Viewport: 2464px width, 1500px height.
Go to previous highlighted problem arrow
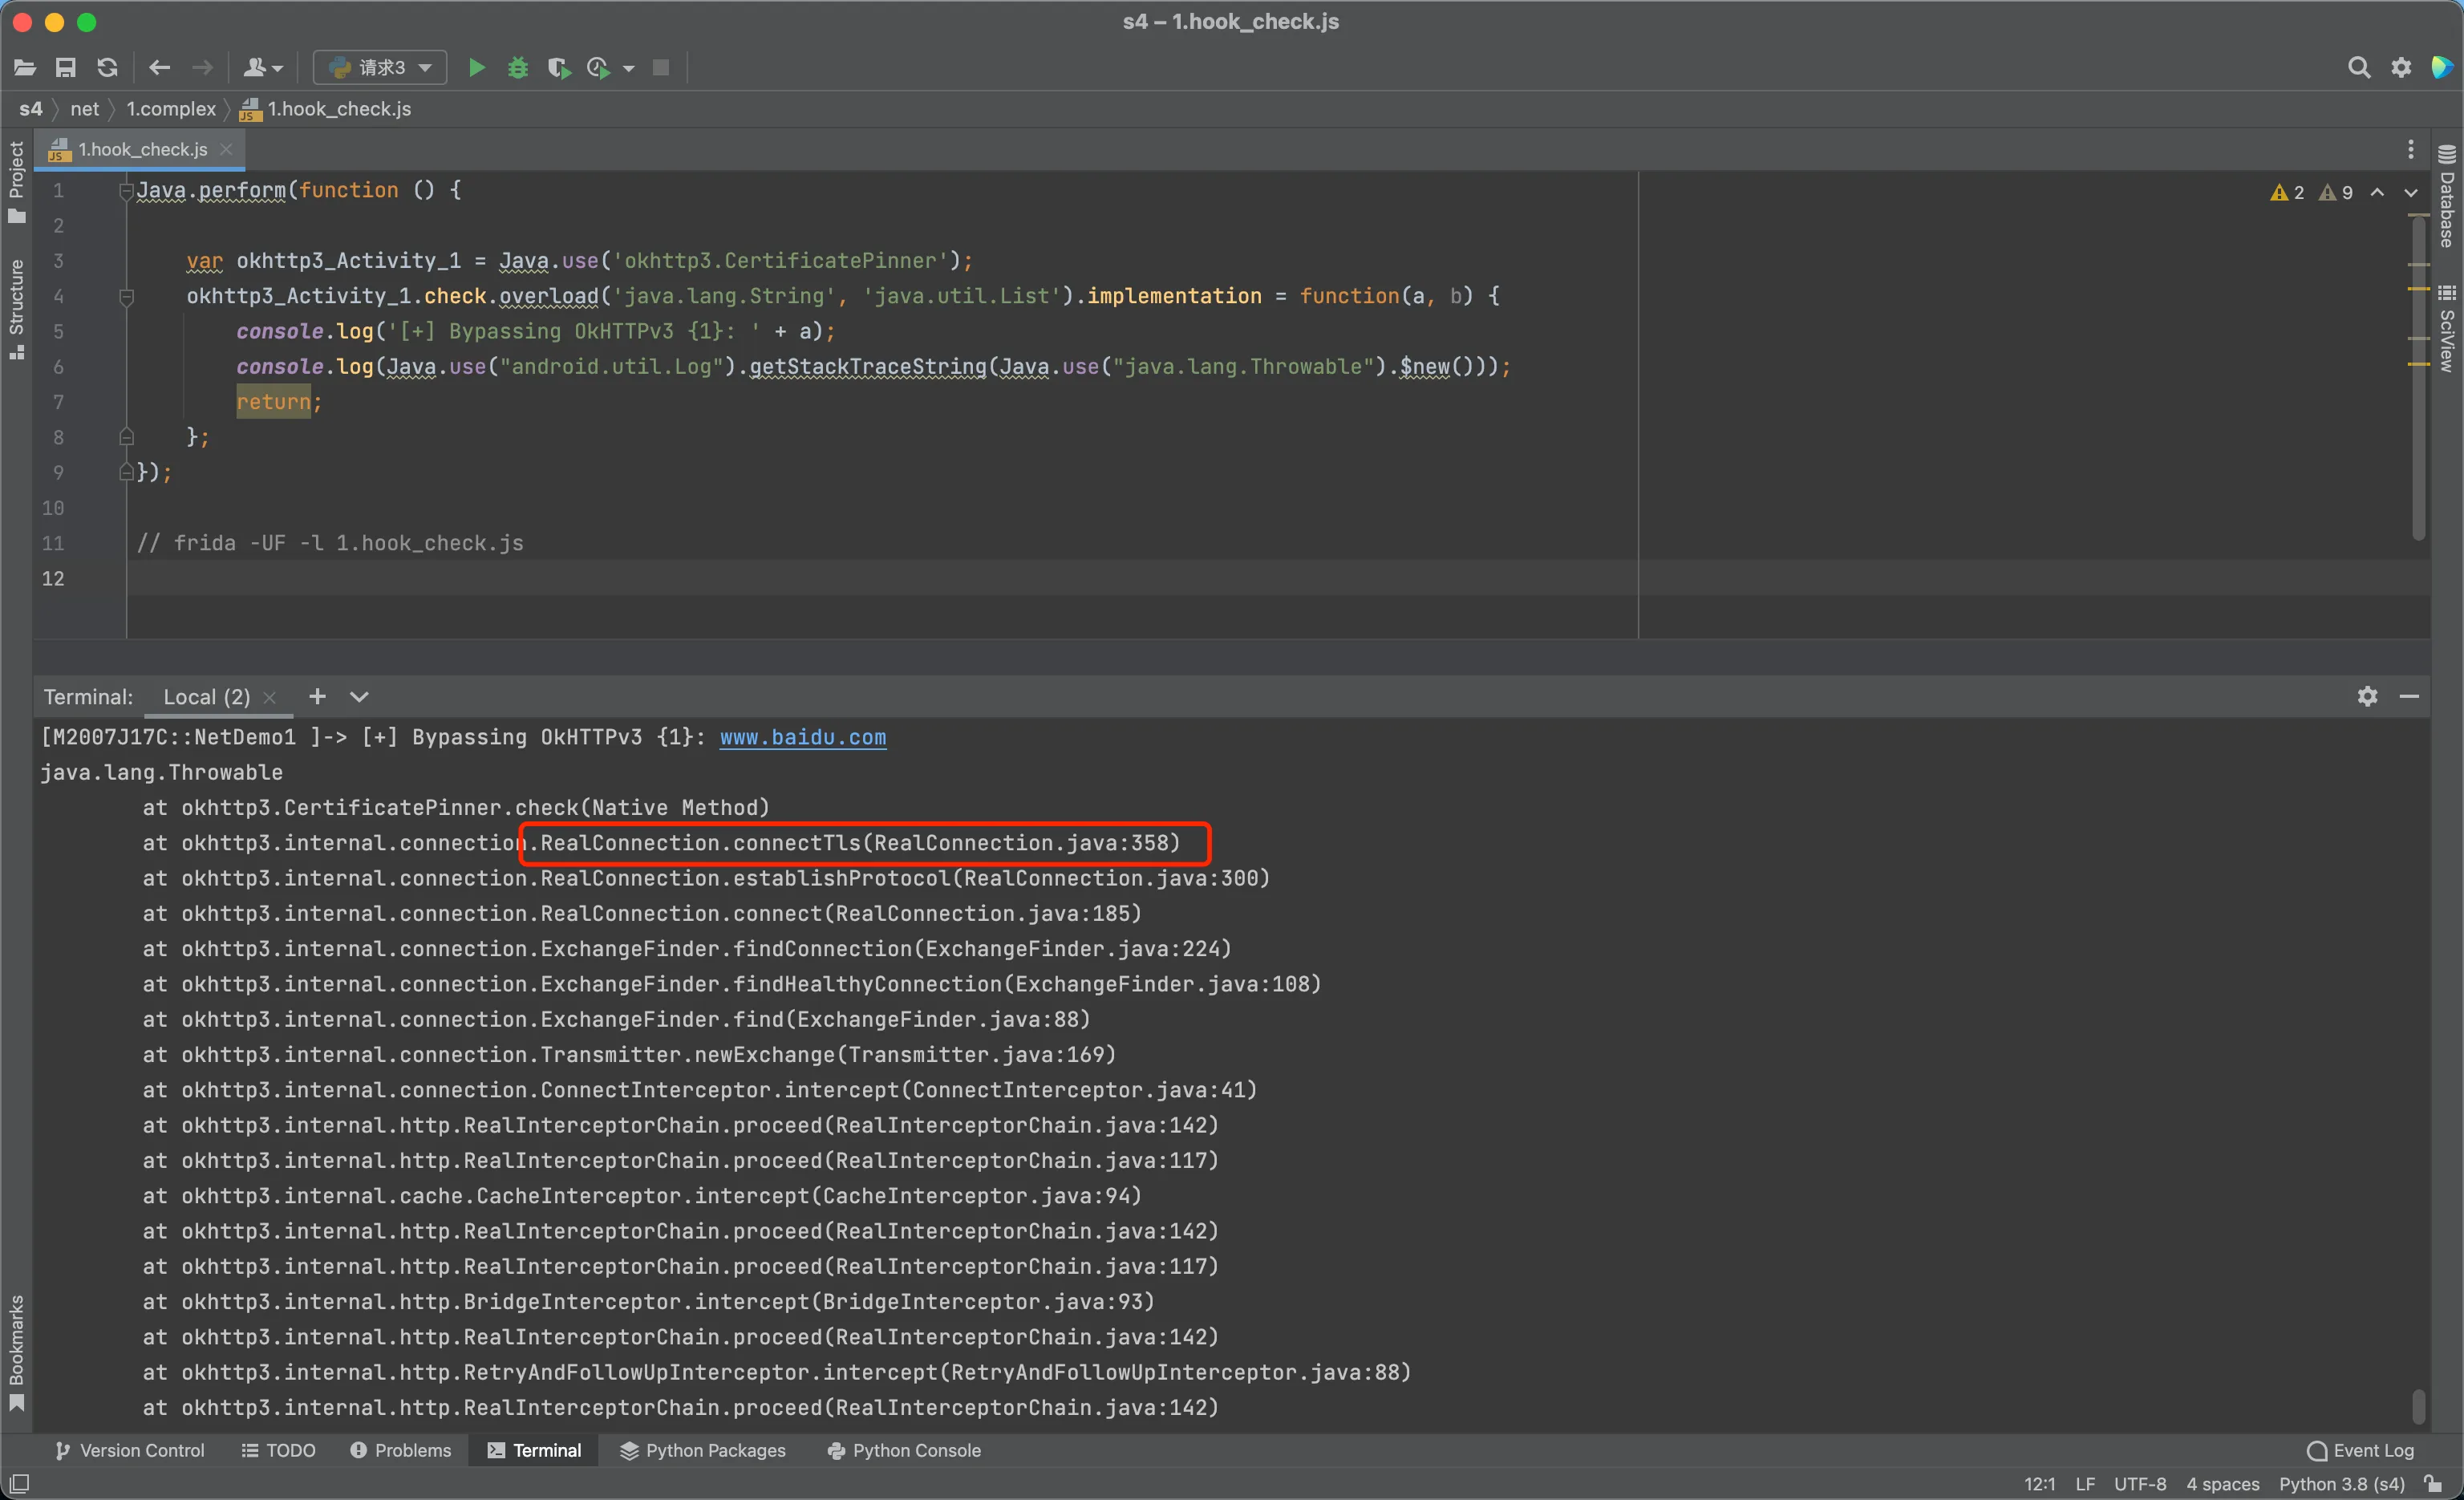(x=2378, y=192)
